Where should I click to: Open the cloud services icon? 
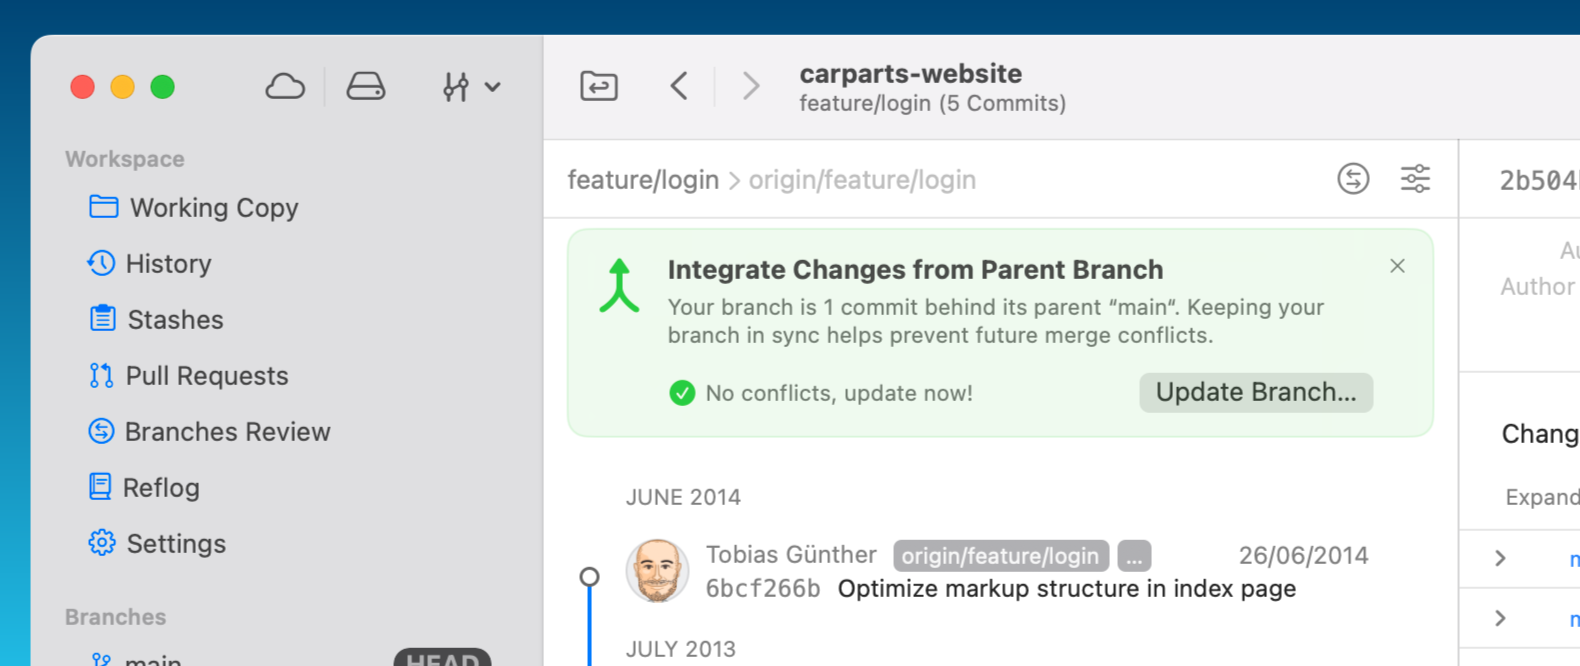pyautogui.click(x=285, y=87)
